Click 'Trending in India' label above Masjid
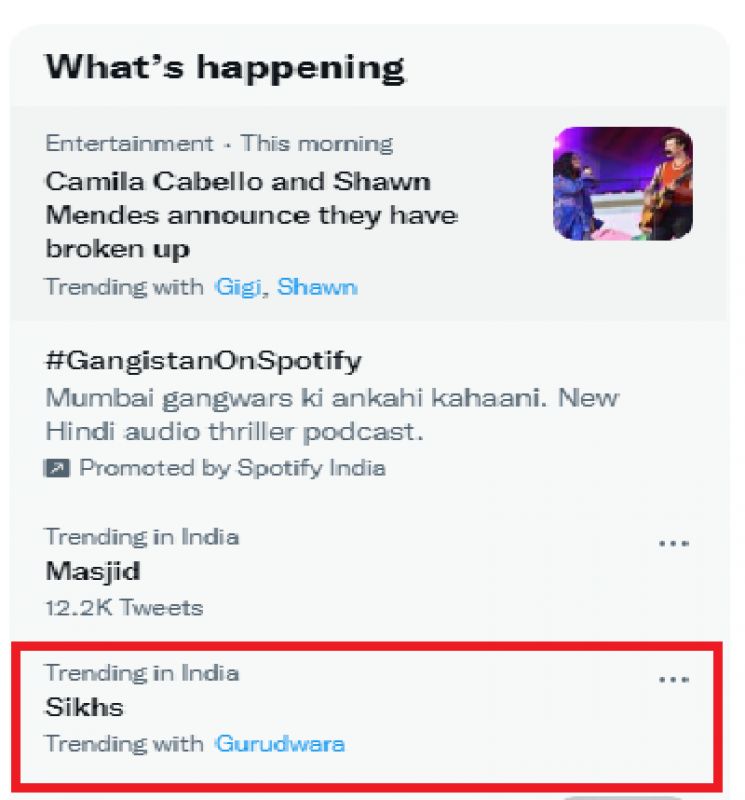Image resolution: width=745 pixels, height=800 pixels. [x=142, y=537]
